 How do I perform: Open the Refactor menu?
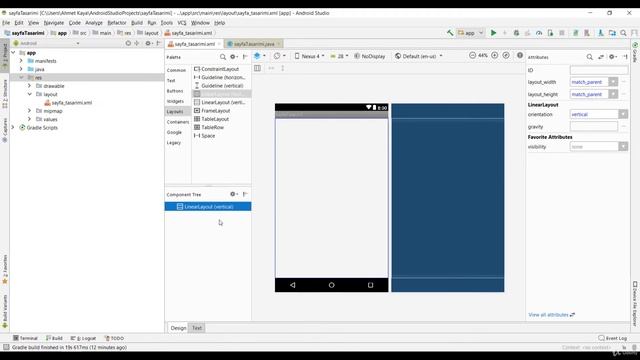pos(117,23)
